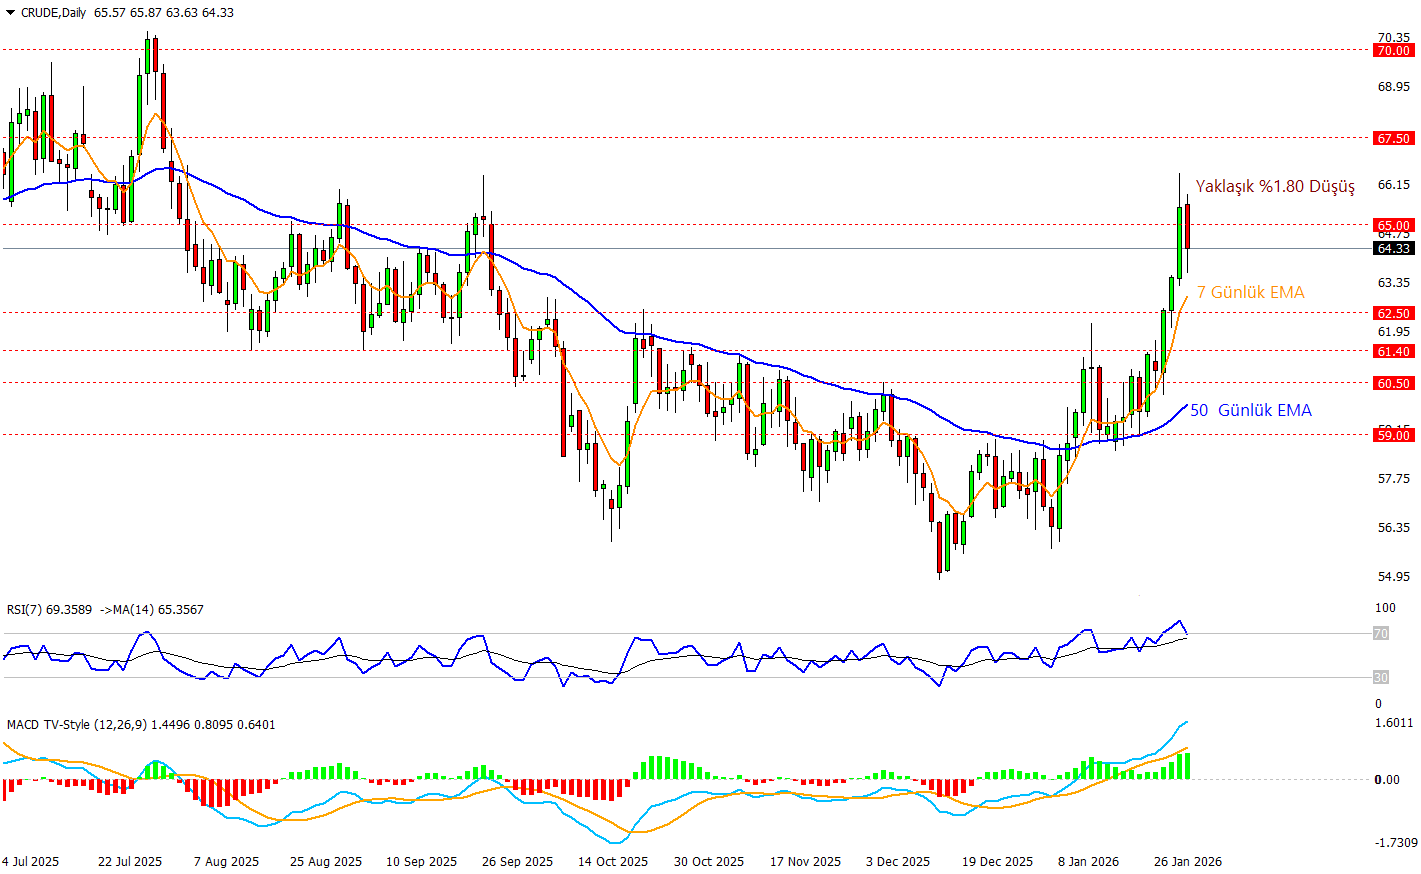The height and width of the screenshot is (874, 1421).
Task: Click the 14 Oct 2025 date marker
Action: click(612, 862)
